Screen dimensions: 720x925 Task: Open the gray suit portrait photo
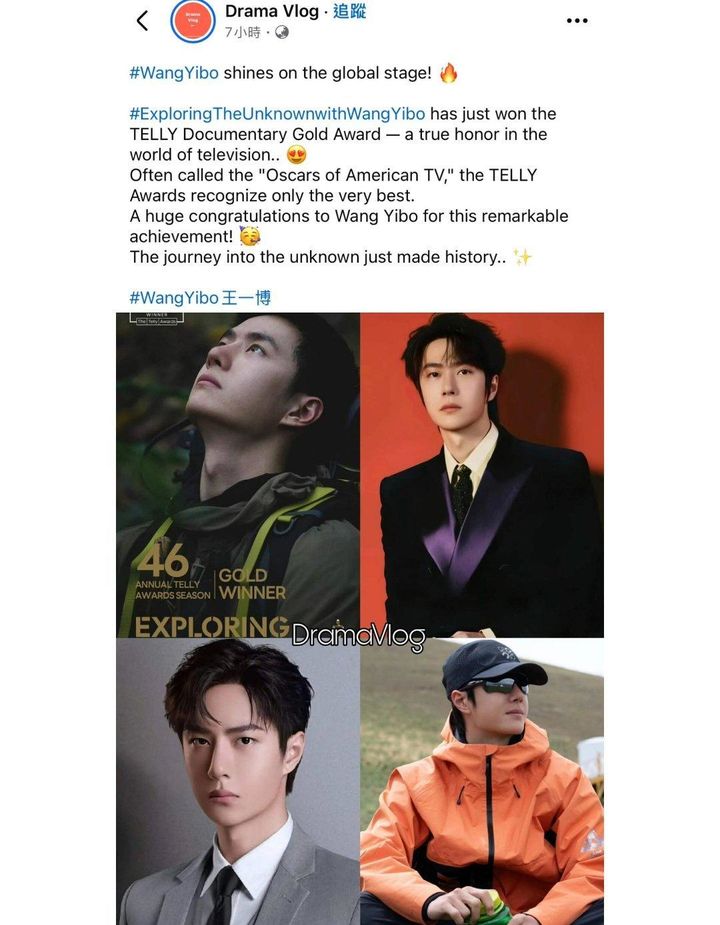pos(238,782)
